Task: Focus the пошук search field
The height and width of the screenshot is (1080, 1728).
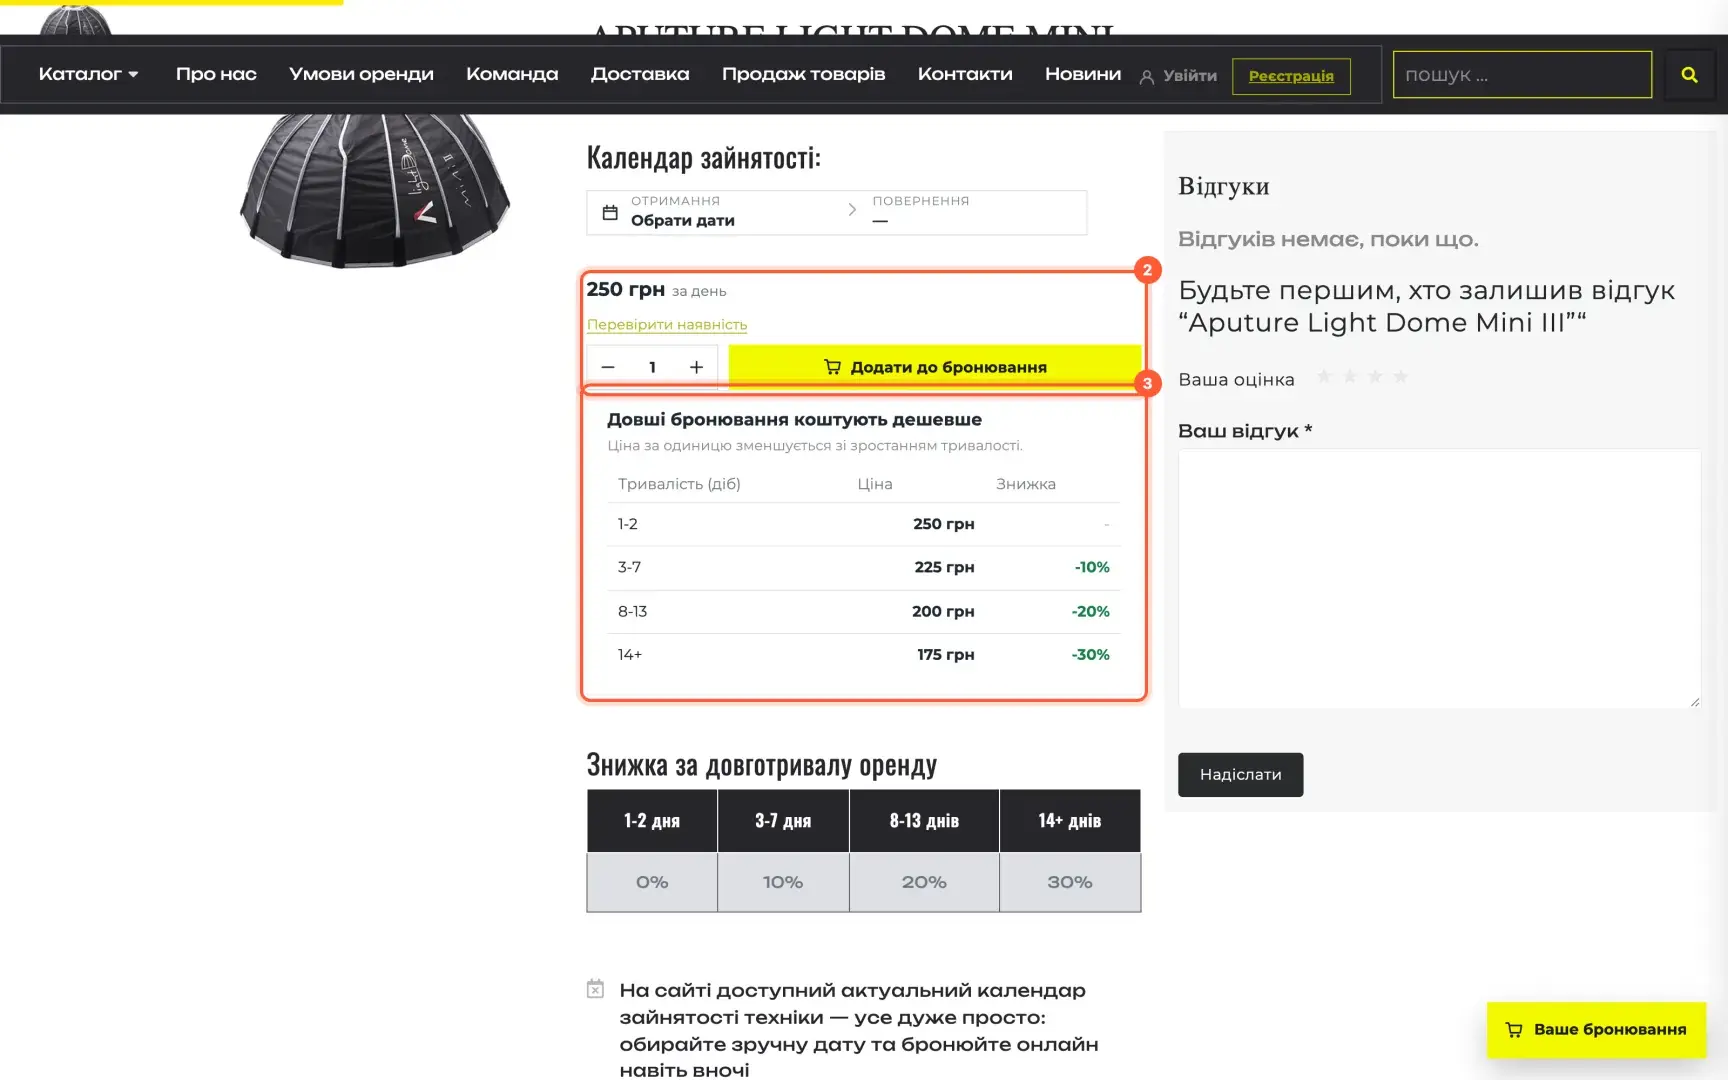Action: click(x=1522, y=75)
